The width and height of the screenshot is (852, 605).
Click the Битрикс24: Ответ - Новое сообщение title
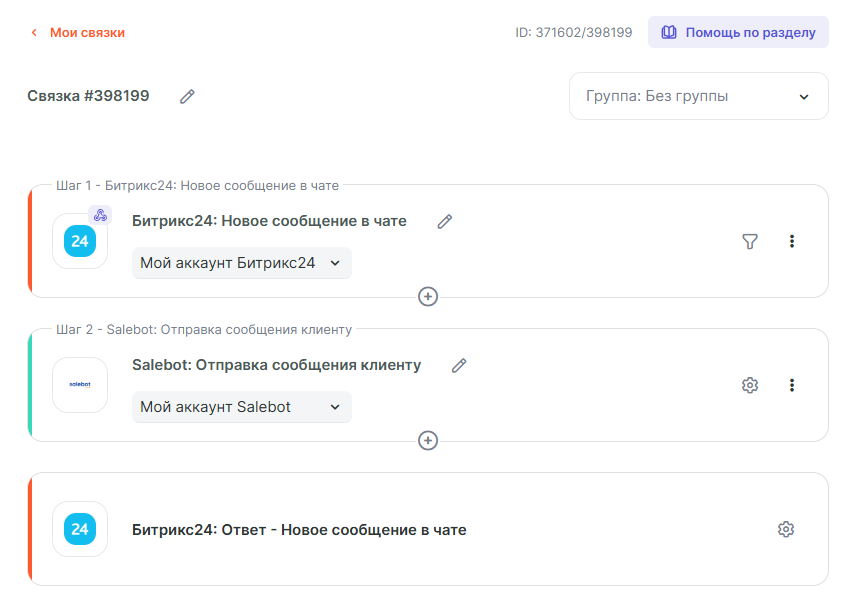[299, 530]
